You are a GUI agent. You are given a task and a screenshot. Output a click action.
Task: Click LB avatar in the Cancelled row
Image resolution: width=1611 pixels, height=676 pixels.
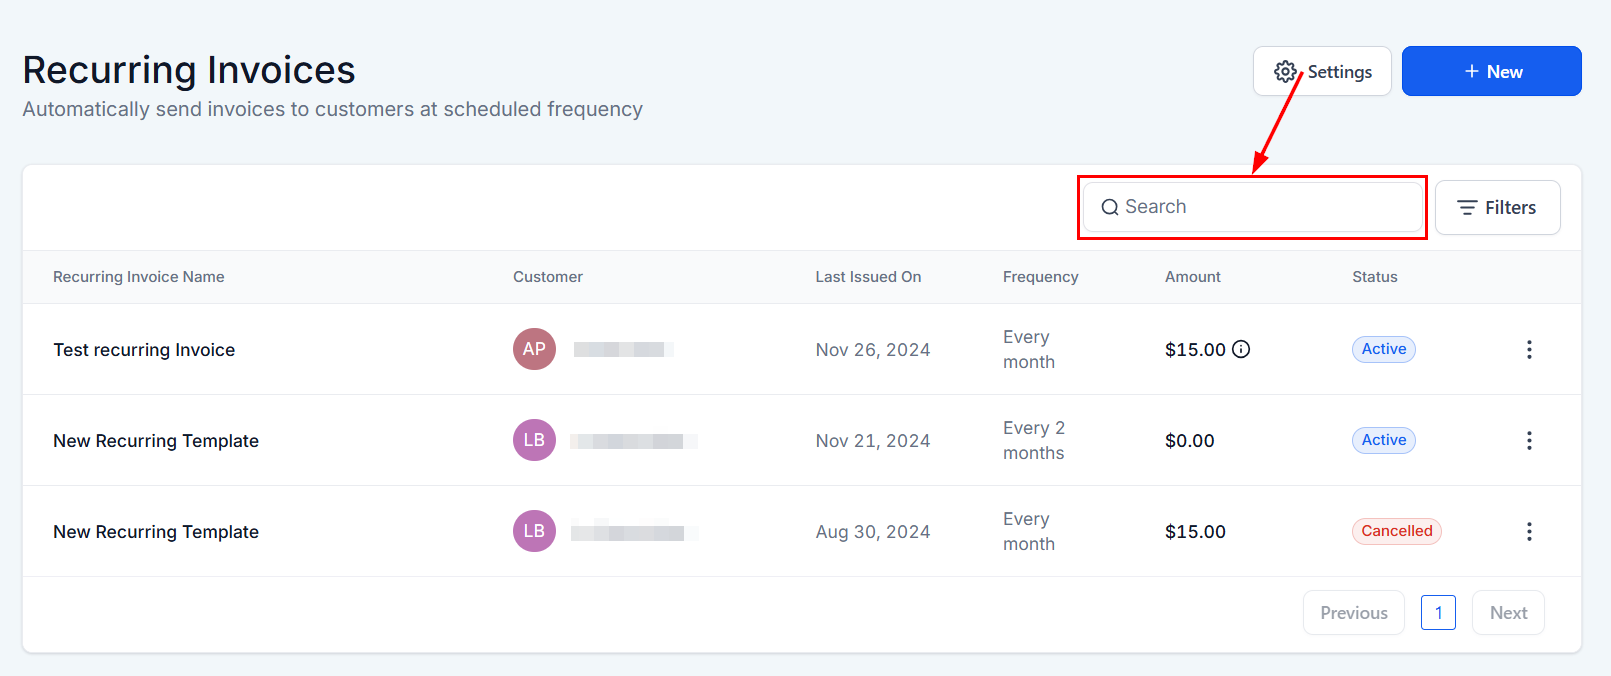(x=534, y=531)
